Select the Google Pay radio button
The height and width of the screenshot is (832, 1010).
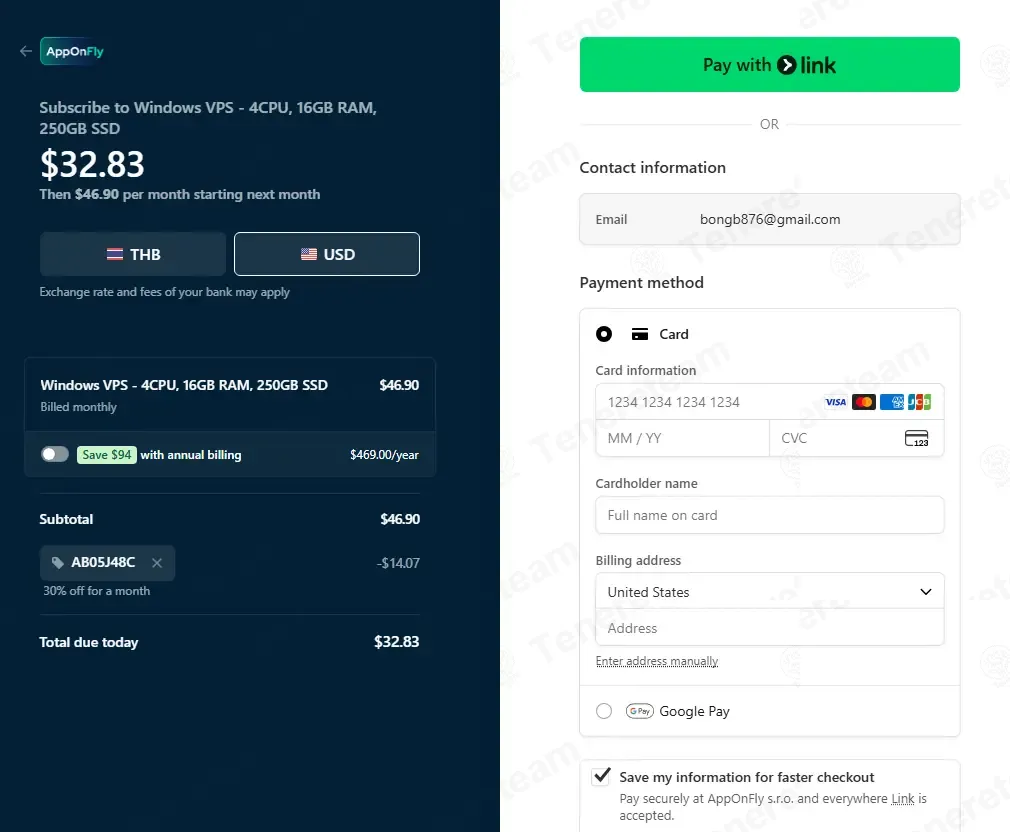[604, 711]
